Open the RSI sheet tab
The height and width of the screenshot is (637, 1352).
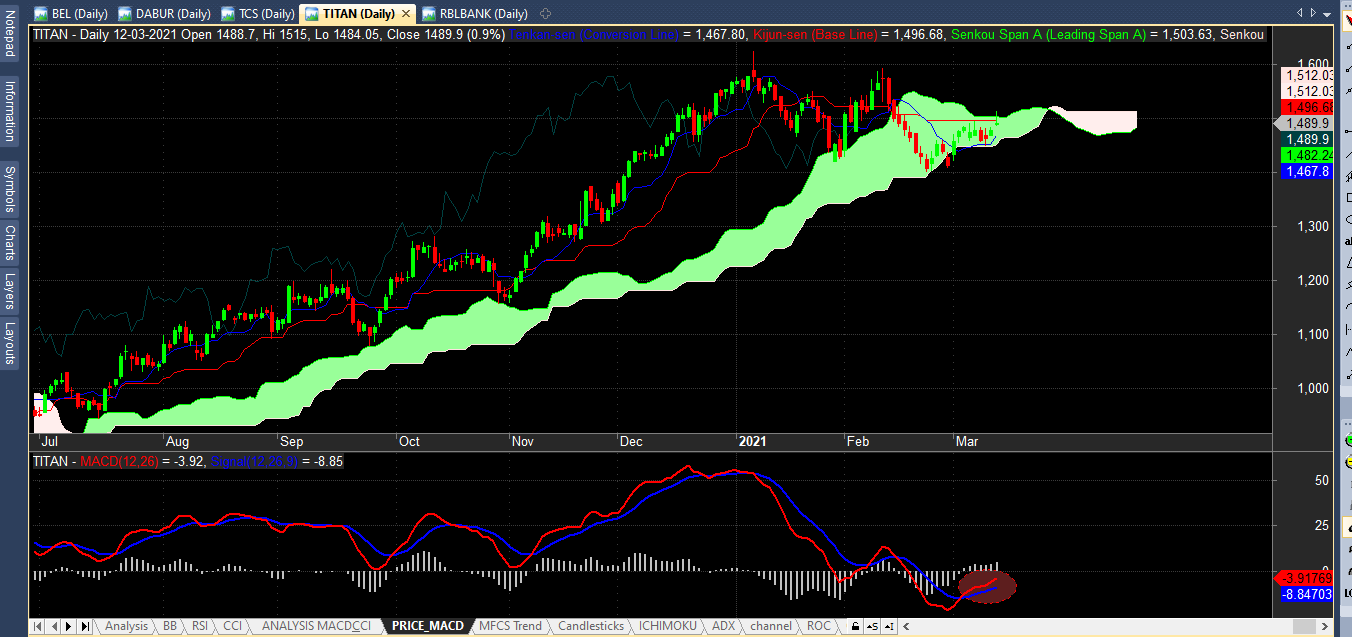pyautogui.click(x=200, y=626)
